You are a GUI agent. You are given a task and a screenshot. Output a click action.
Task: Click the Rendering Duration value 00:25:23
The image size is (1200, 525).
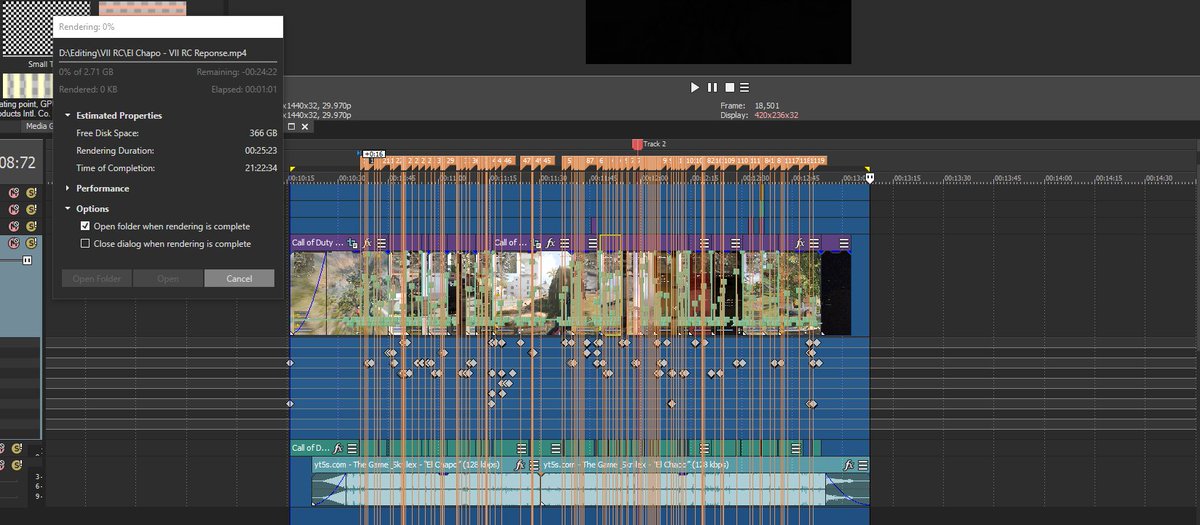click(x=261, y=150)
